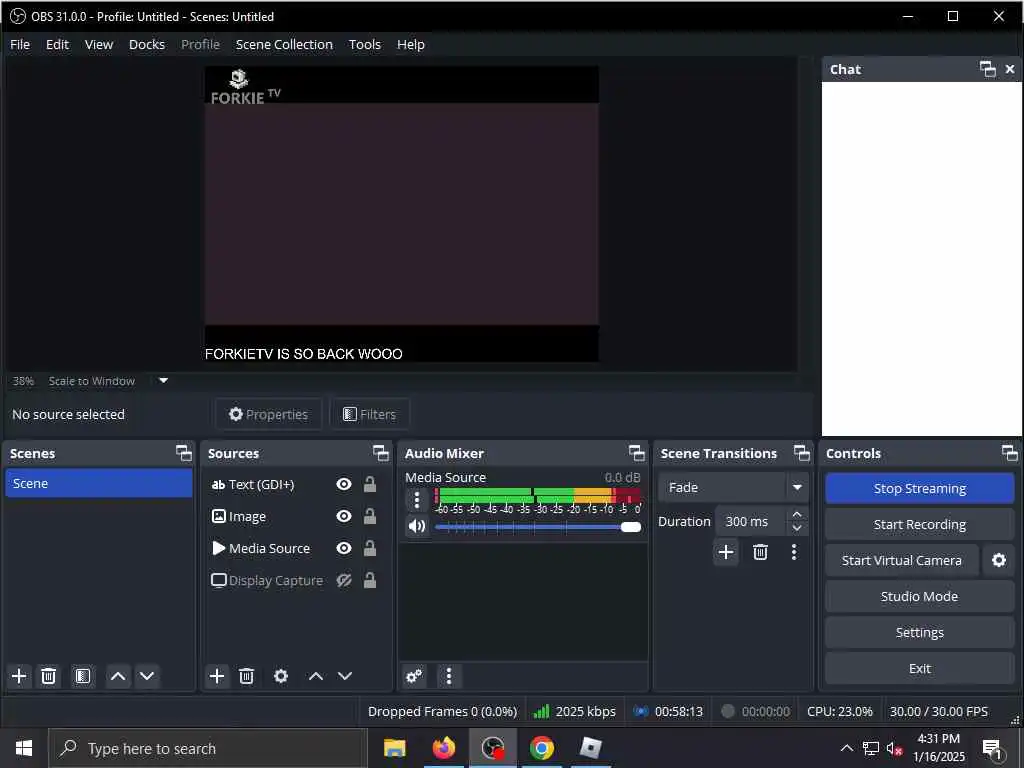
Task: Open the Scene Collection menu
Action: 284,44
